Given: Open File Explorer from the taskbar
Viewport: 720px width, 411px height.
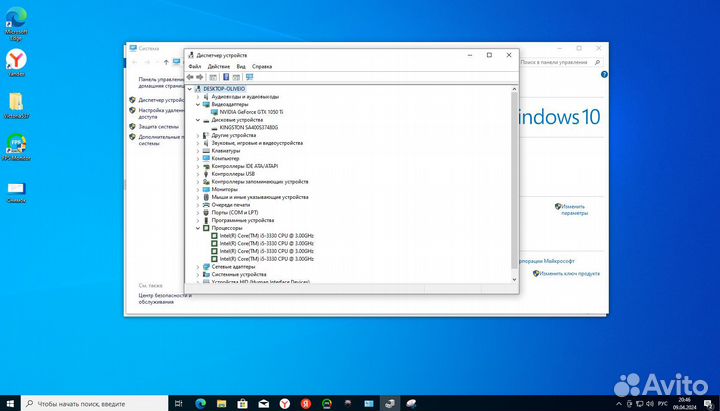Looking at the screenshot, I should pyautogui.click(x=221, y=404).
